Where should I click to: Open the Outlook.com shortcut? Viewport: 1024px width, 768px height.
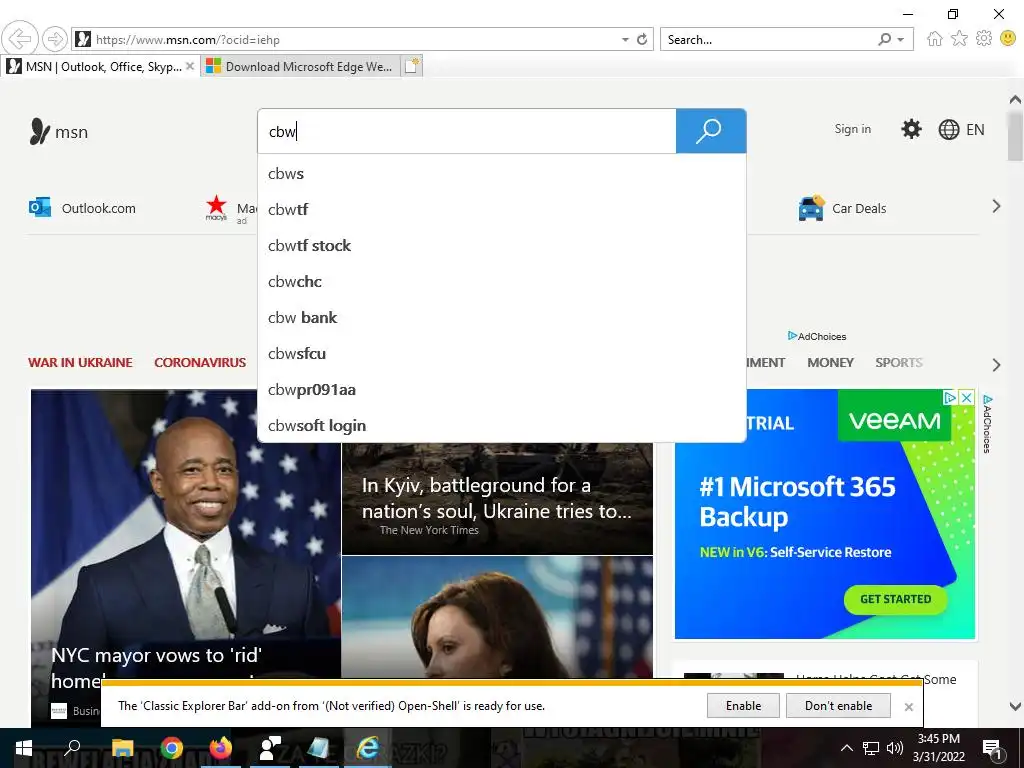click(82, 208)
